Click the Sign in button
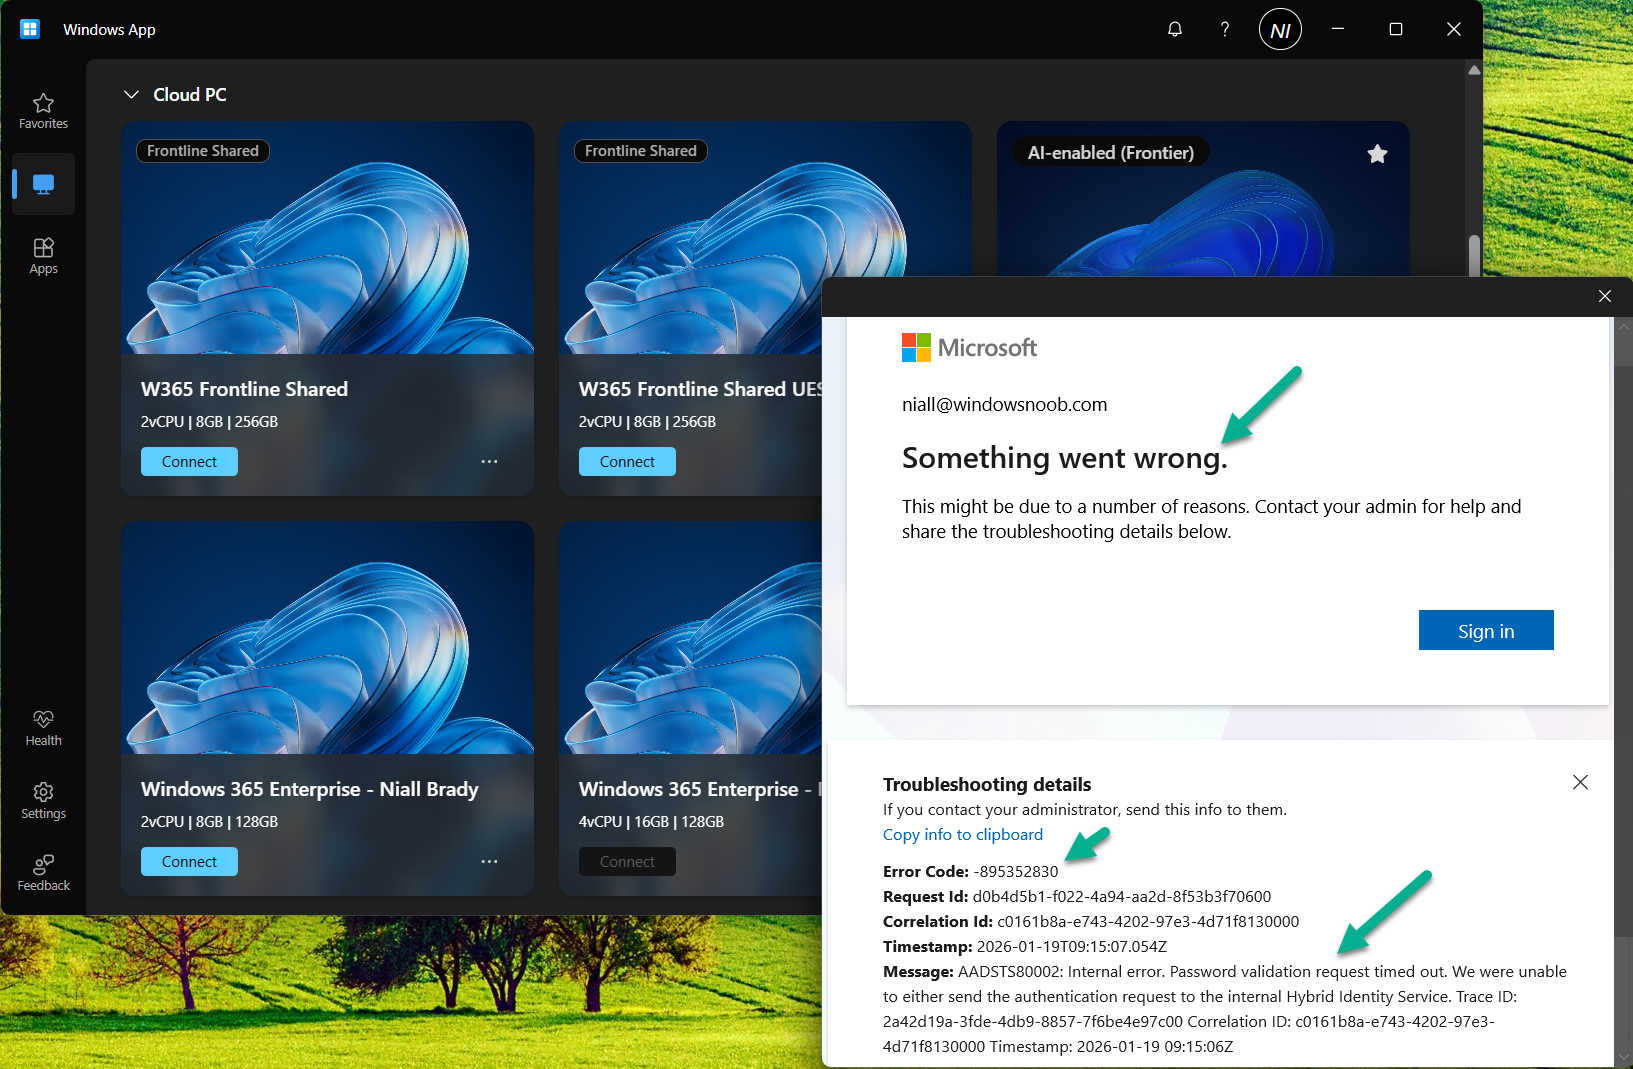The image size is (1633, 1069). click(x=1485, y=631)
